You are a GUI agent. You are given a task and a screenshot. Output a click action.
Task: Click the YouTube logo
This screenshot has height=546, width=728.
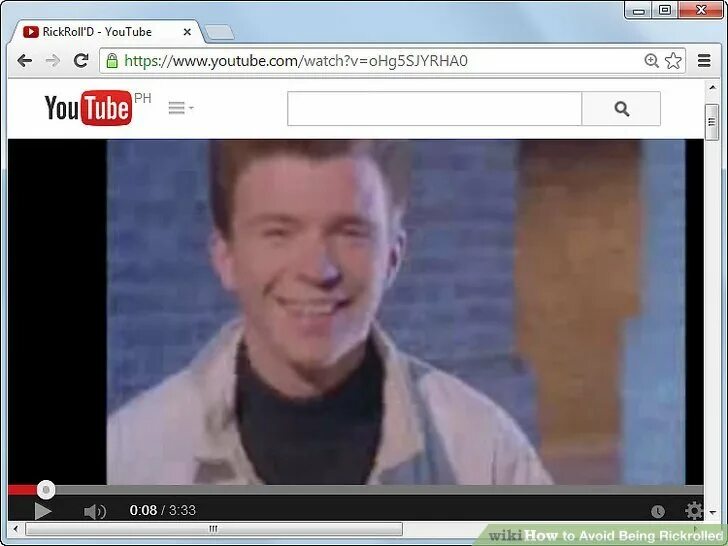[88, 108]
